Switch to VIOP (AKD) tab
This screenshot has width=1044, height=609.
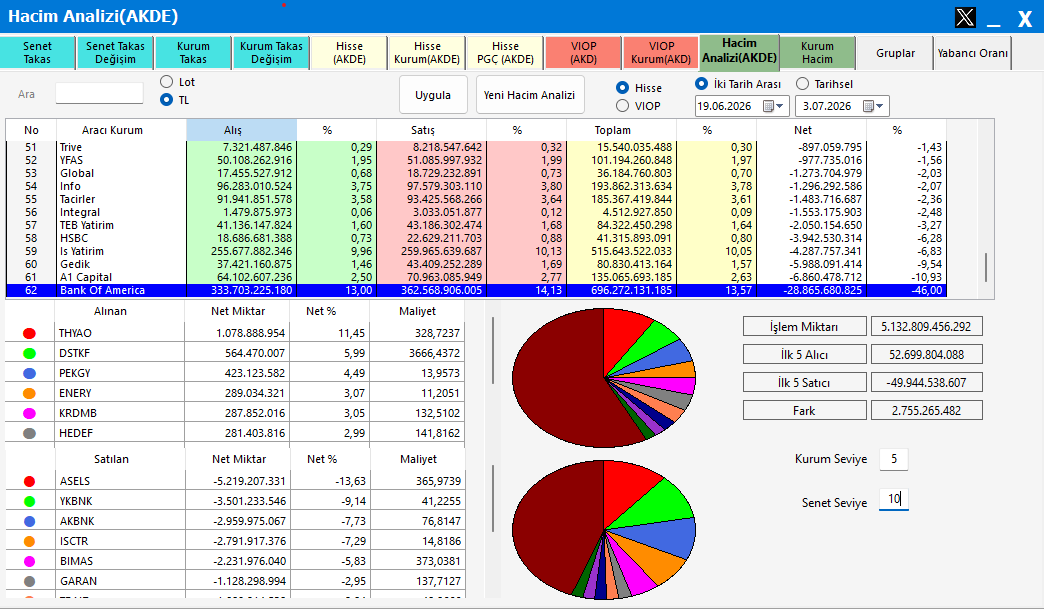click(583, 53)
